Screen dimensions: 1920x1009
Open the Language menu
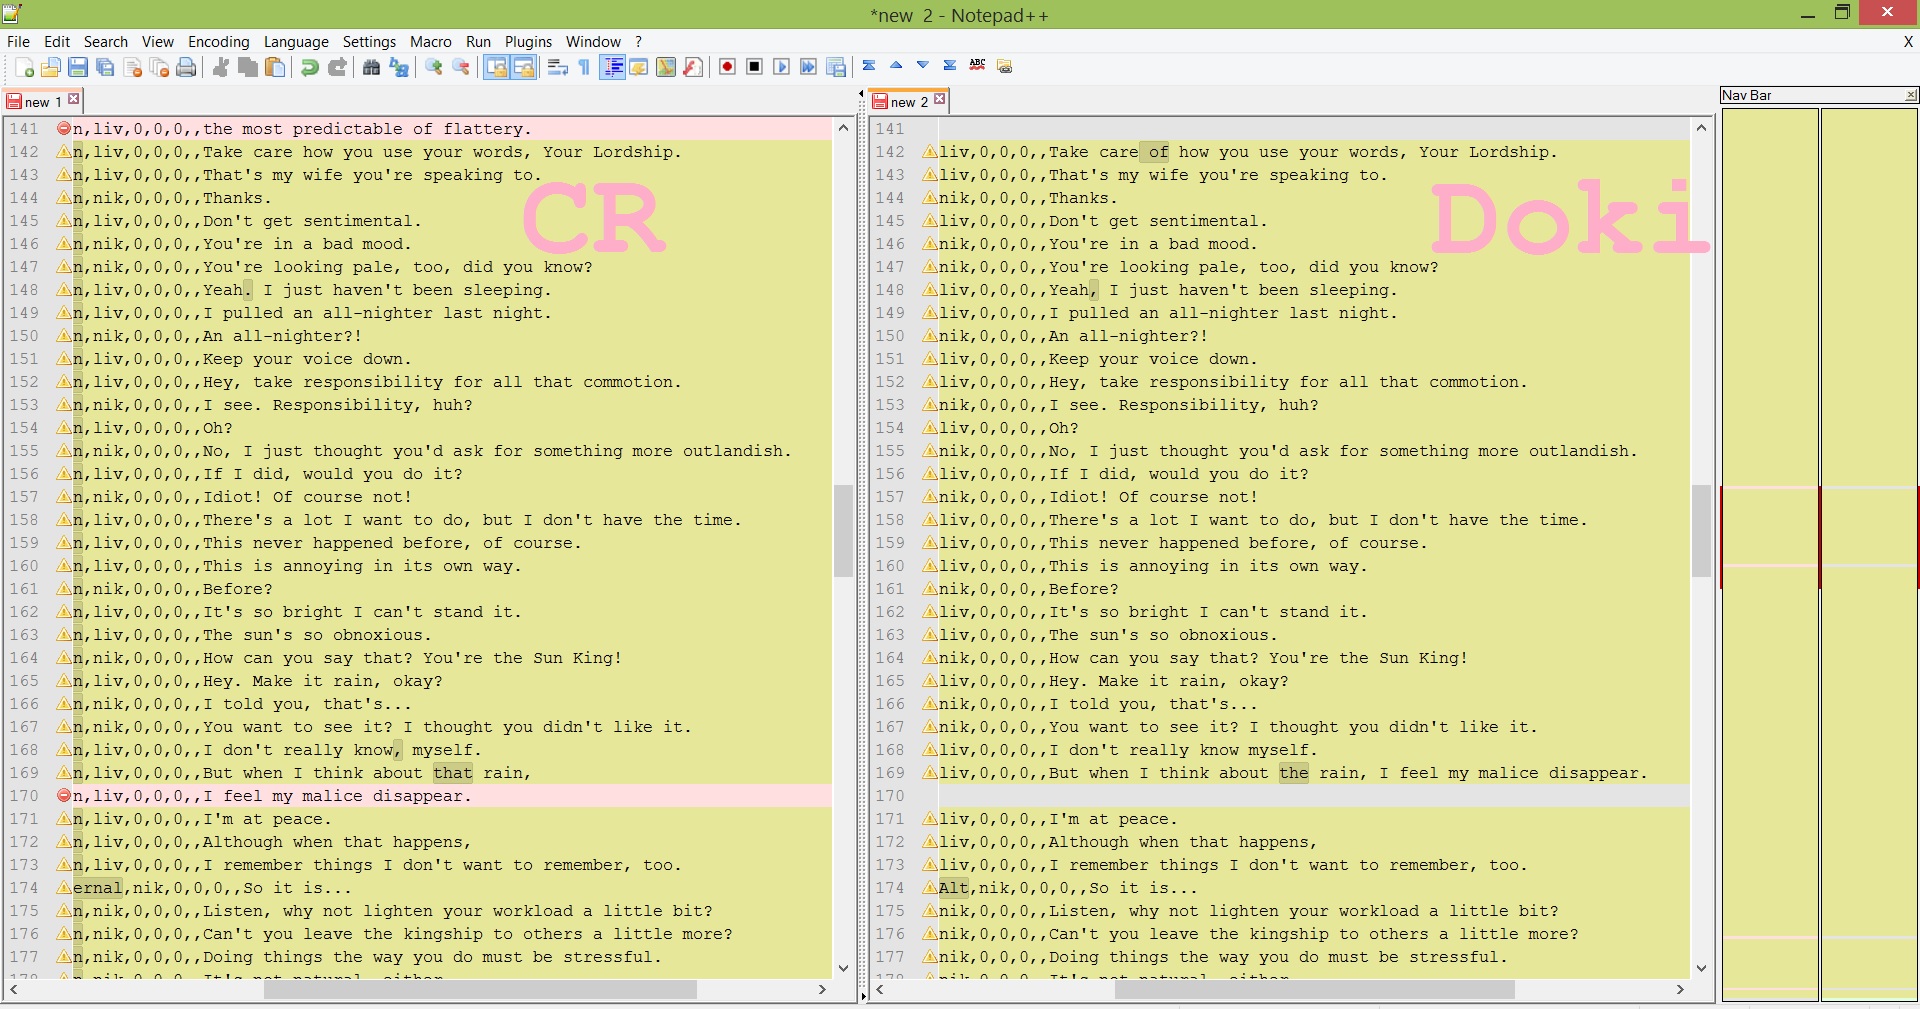[x=296, y=42]
